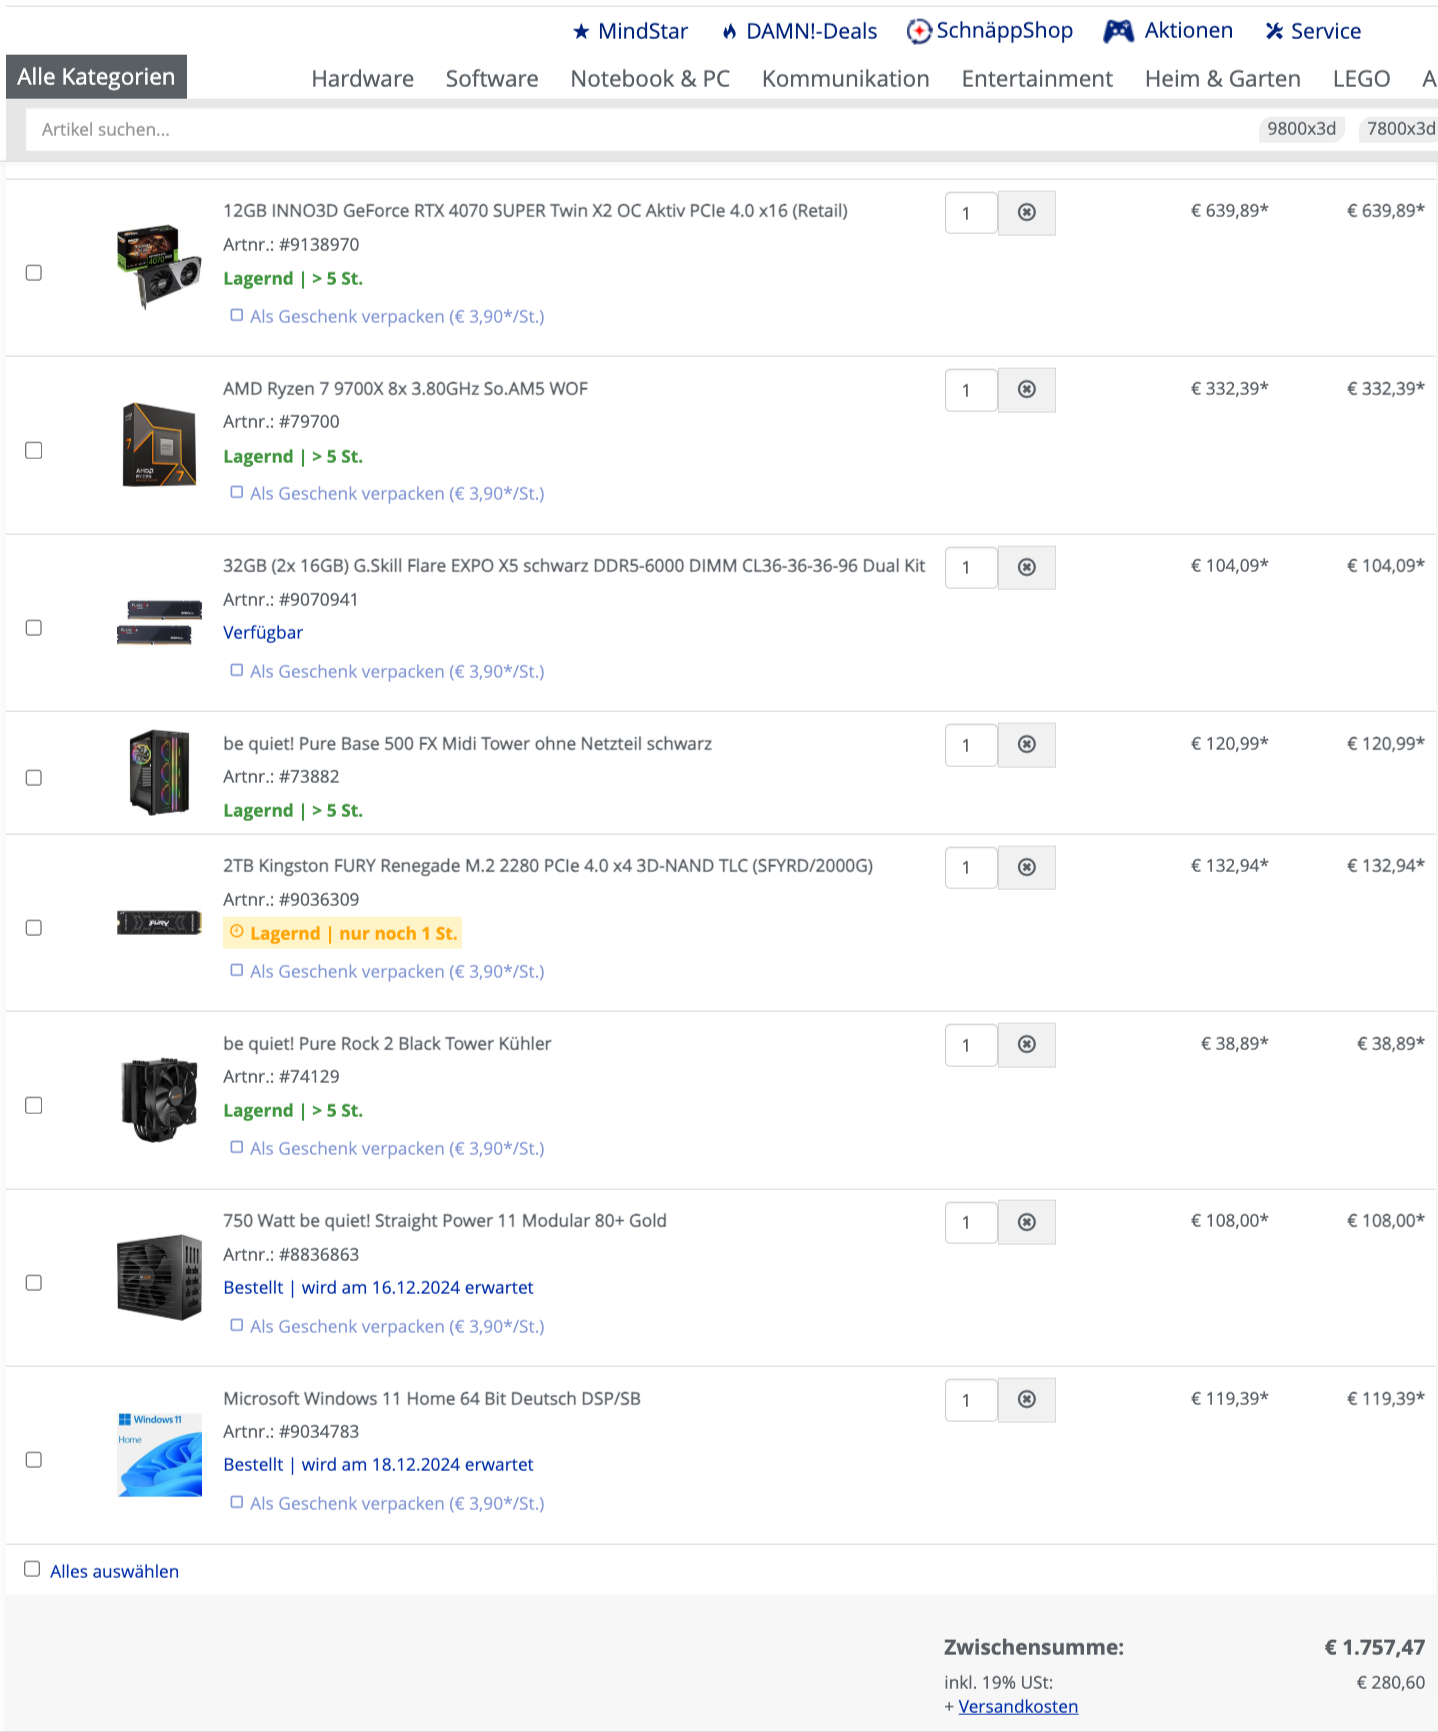Viewport: 1438px width, 1732px height.
Task: Click the 9800x3d search suggestion
Action: [x=1301, y=129]
